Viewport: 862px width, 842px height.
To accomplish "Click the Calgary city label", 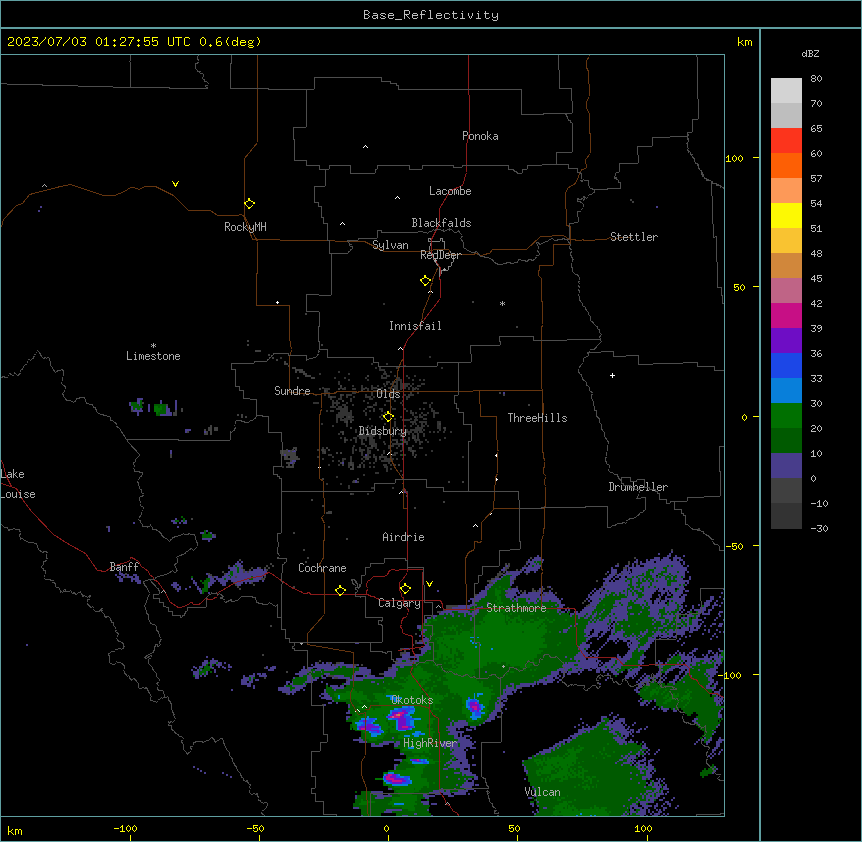I will click(399, 603).
